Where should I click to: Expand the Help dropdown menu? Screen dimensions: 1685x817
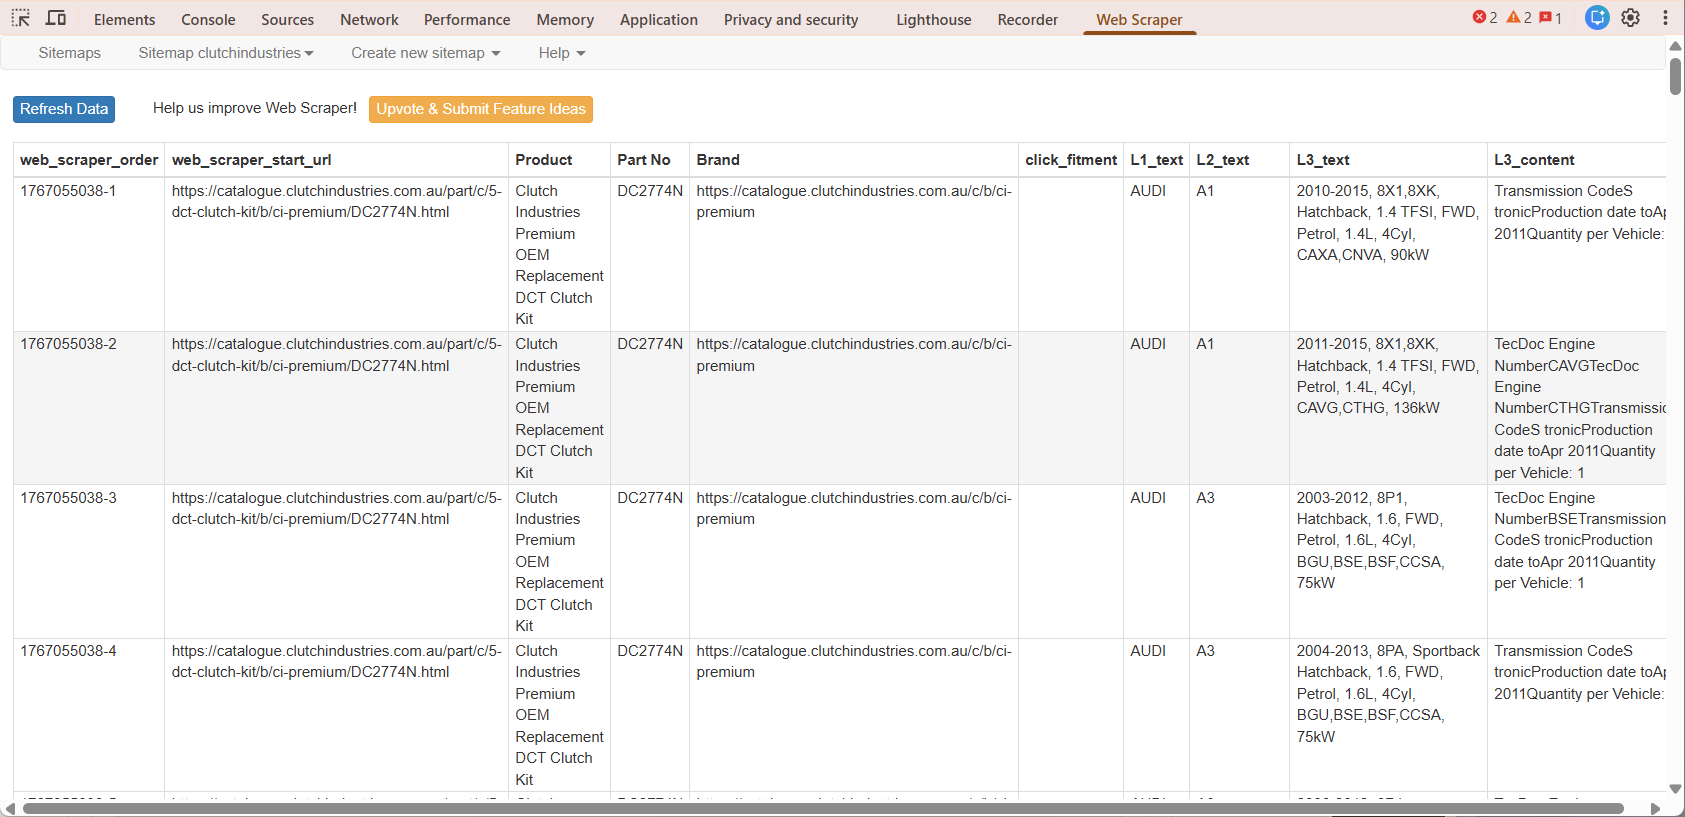point(561,53)
